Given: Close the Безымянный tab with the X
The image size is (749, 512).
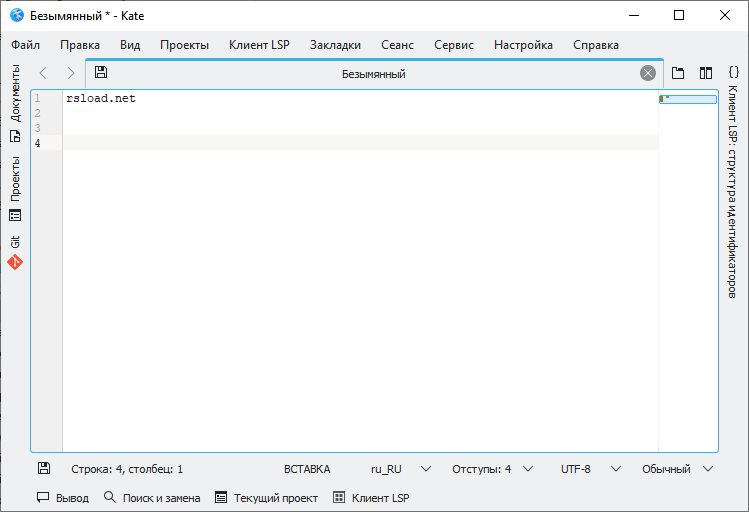Looking at the screenshot, I should click(x=648, y=73).
